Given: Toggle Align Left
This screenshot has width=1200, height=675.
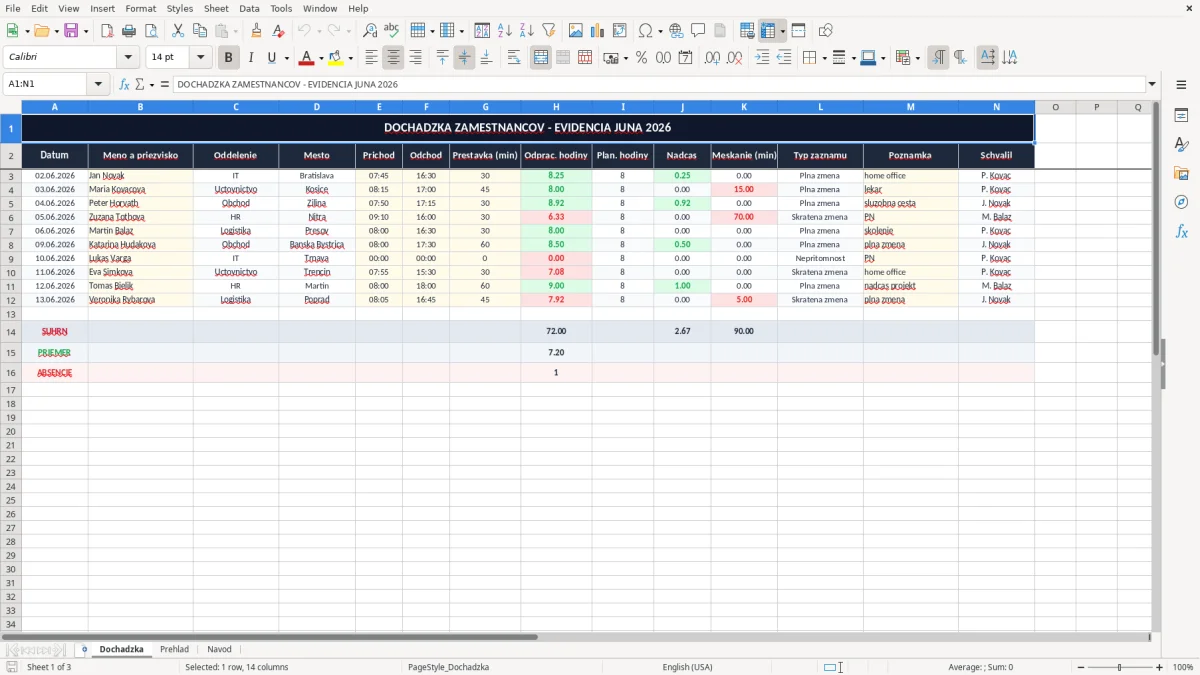Looking at the screenshot, I should tap(371, 58).
